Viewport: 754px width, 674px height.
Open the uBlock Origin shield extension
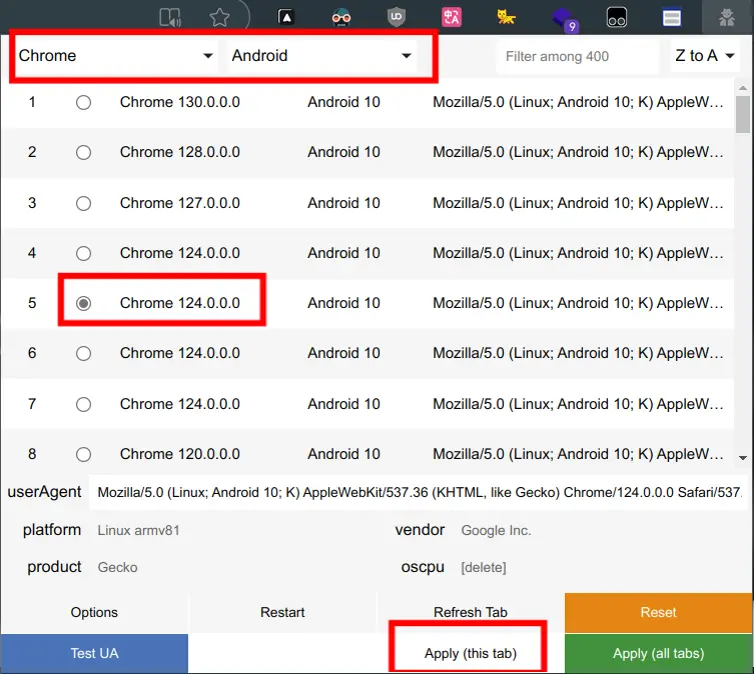pyautogui.click(x=396, y=17)
